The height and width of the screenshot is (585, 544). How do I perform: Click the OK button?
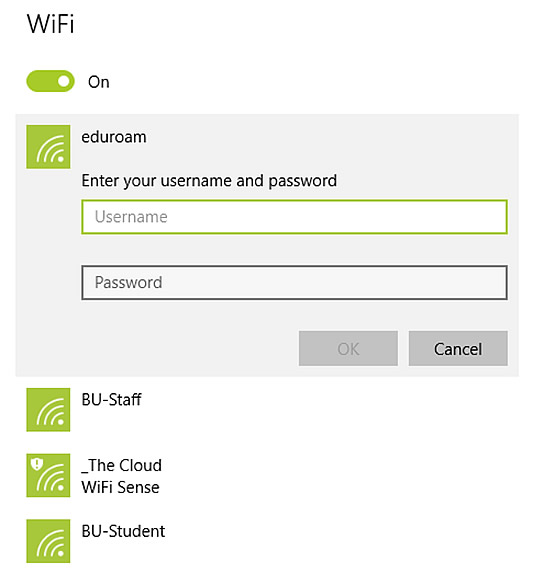pos(348,348)
